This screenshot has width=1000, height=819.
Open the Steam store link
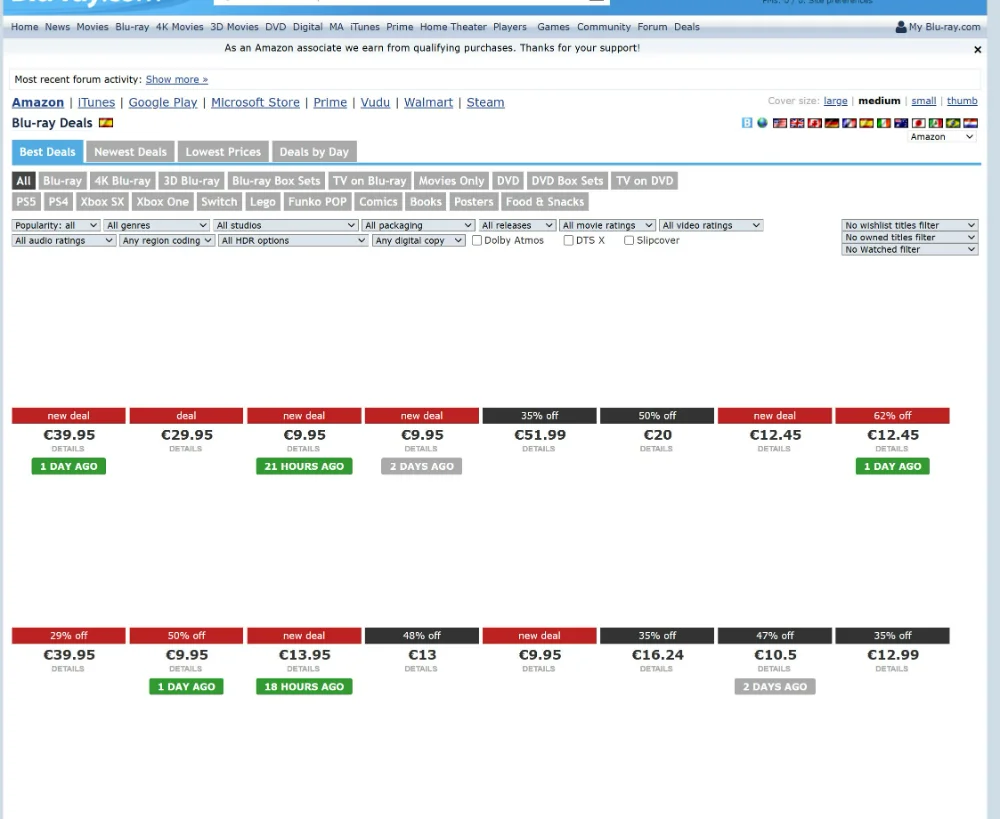(485, 103)
